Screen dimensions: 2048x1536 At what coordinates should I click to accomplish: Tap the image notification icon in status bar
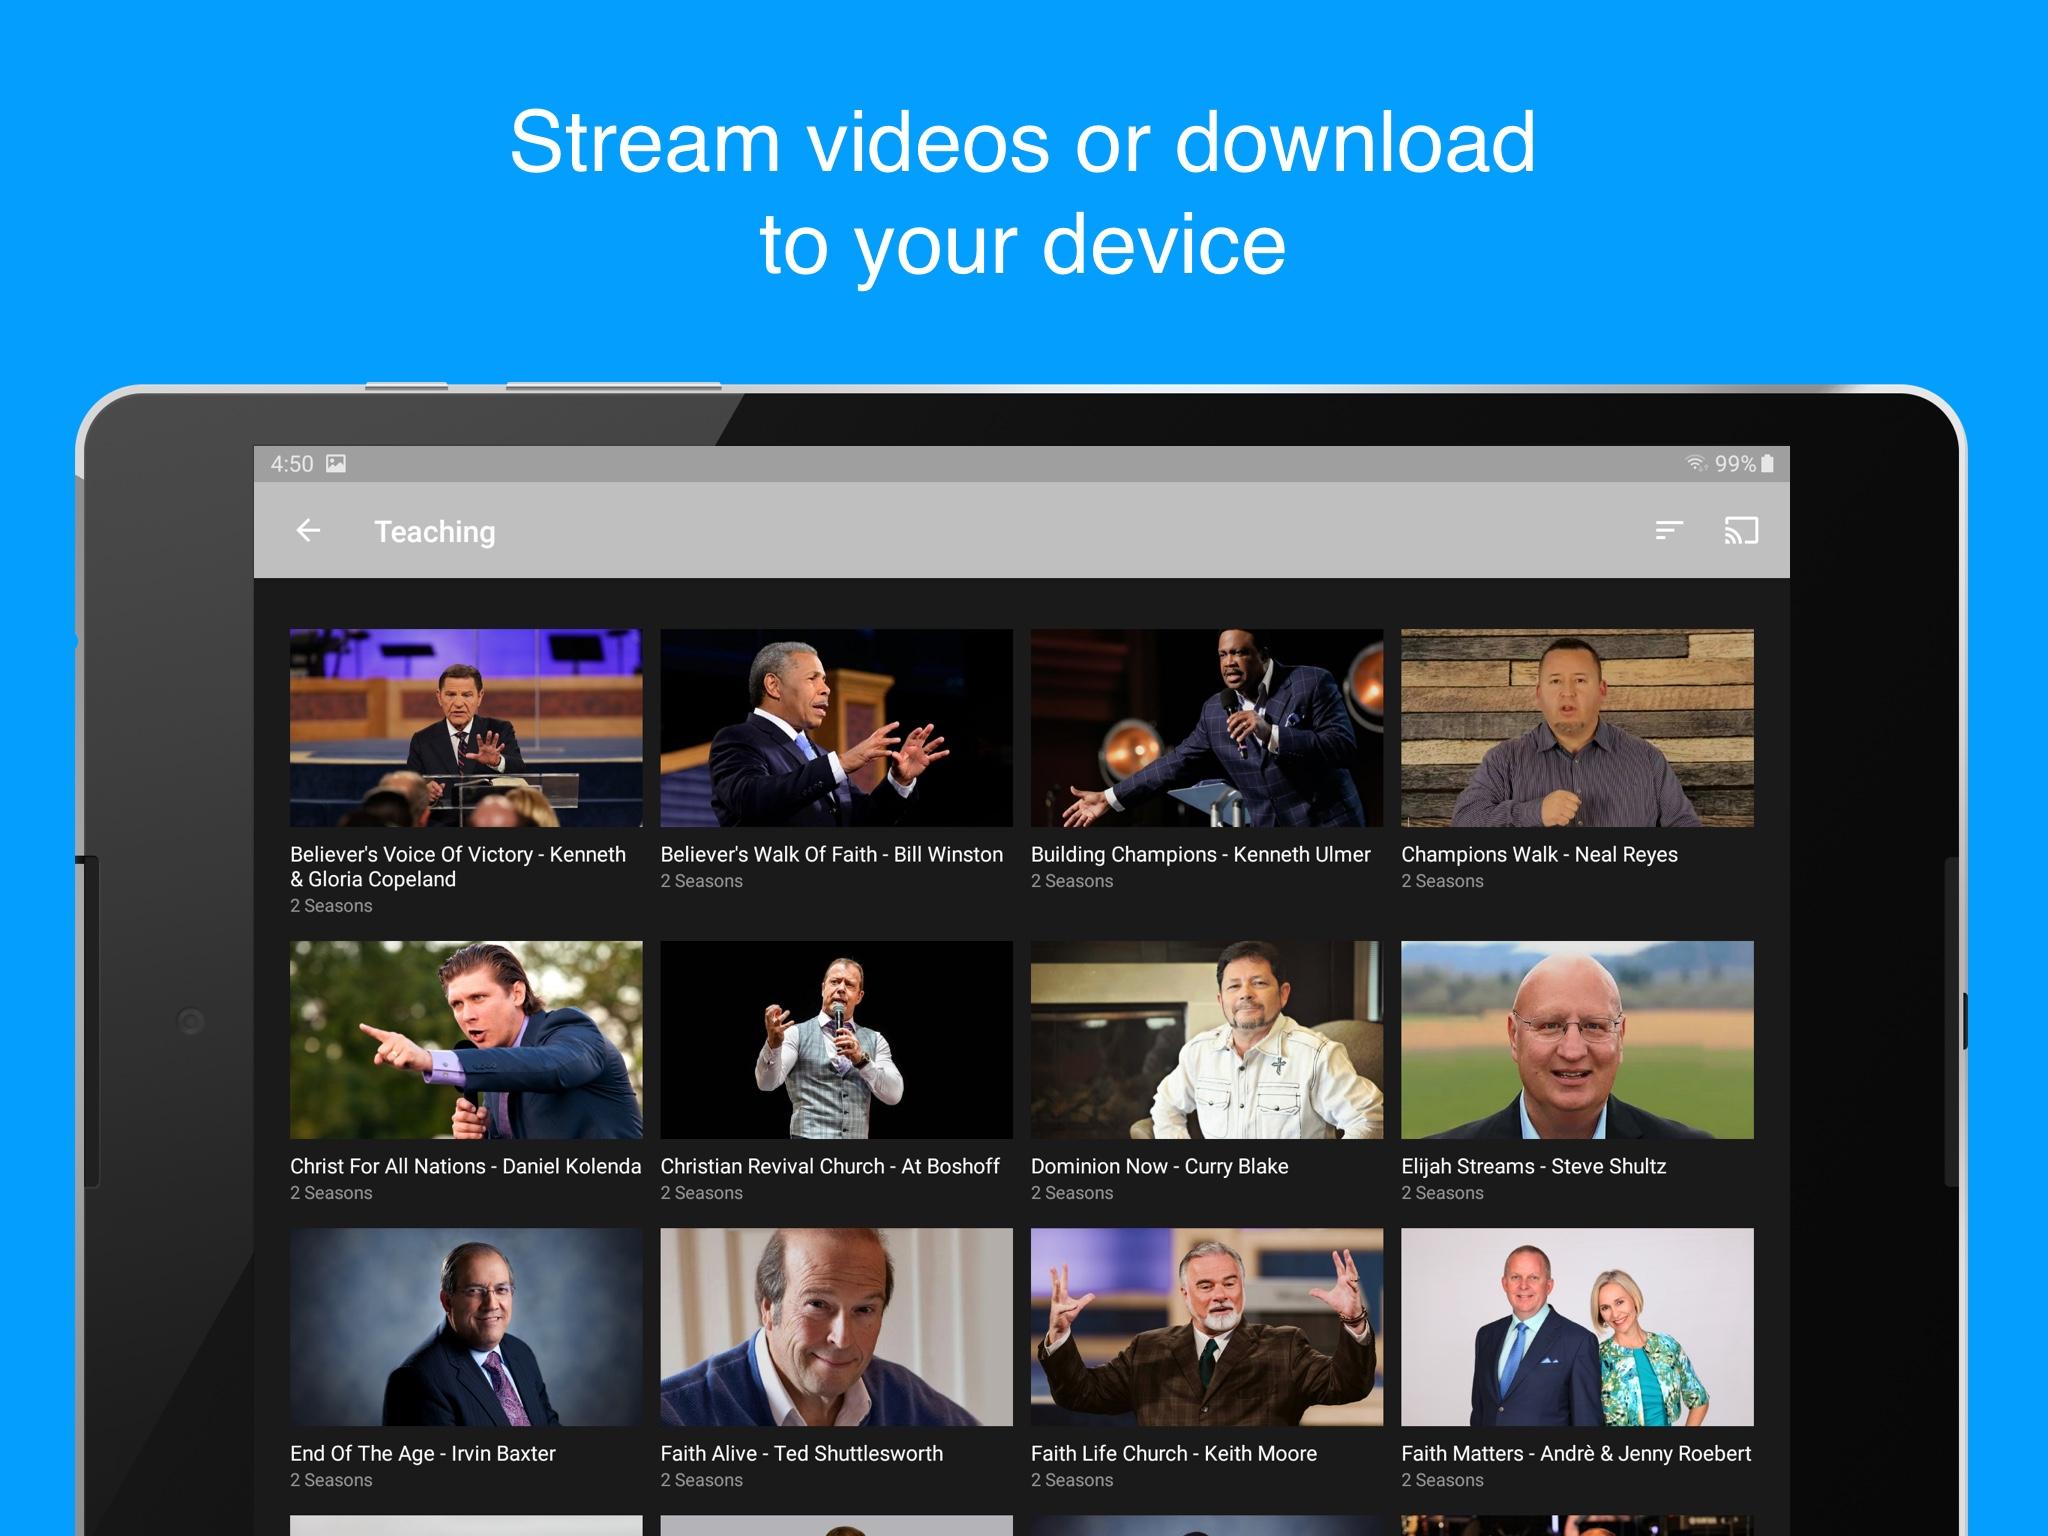tap(337, 463)
